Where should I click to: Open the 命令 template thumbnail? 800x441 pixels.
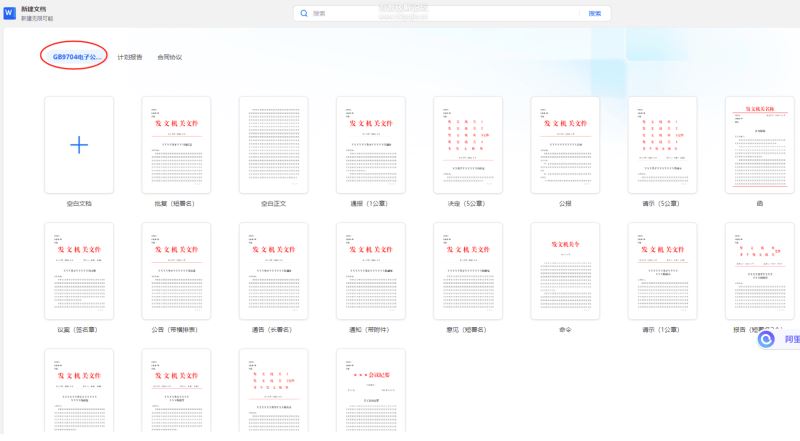[x=565, y=270]
